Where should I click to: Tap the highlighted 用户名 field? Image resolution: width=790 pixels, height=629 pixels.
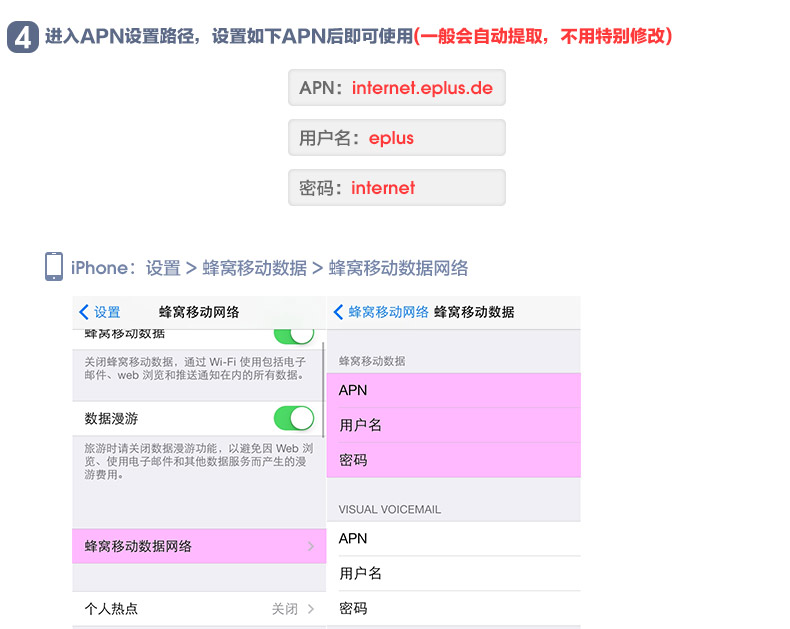(x=453, y=425)
